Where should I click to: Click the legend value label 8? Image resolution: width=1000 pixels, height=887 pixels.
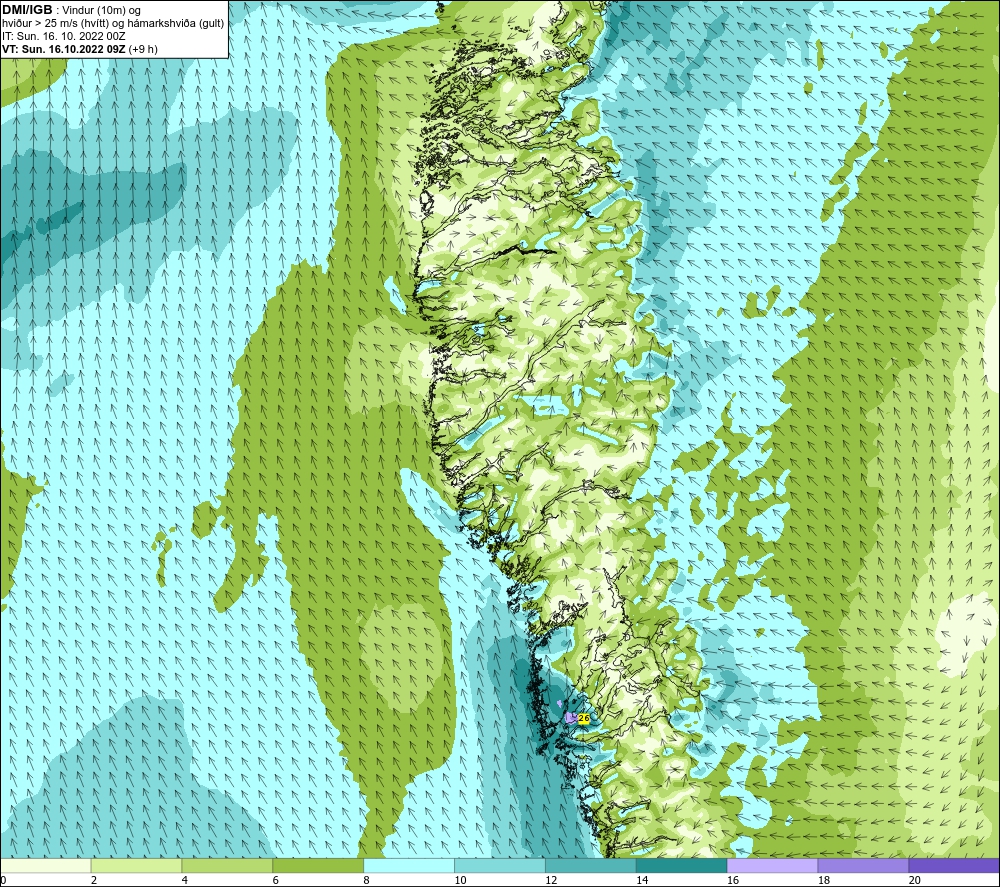(366, 881)
